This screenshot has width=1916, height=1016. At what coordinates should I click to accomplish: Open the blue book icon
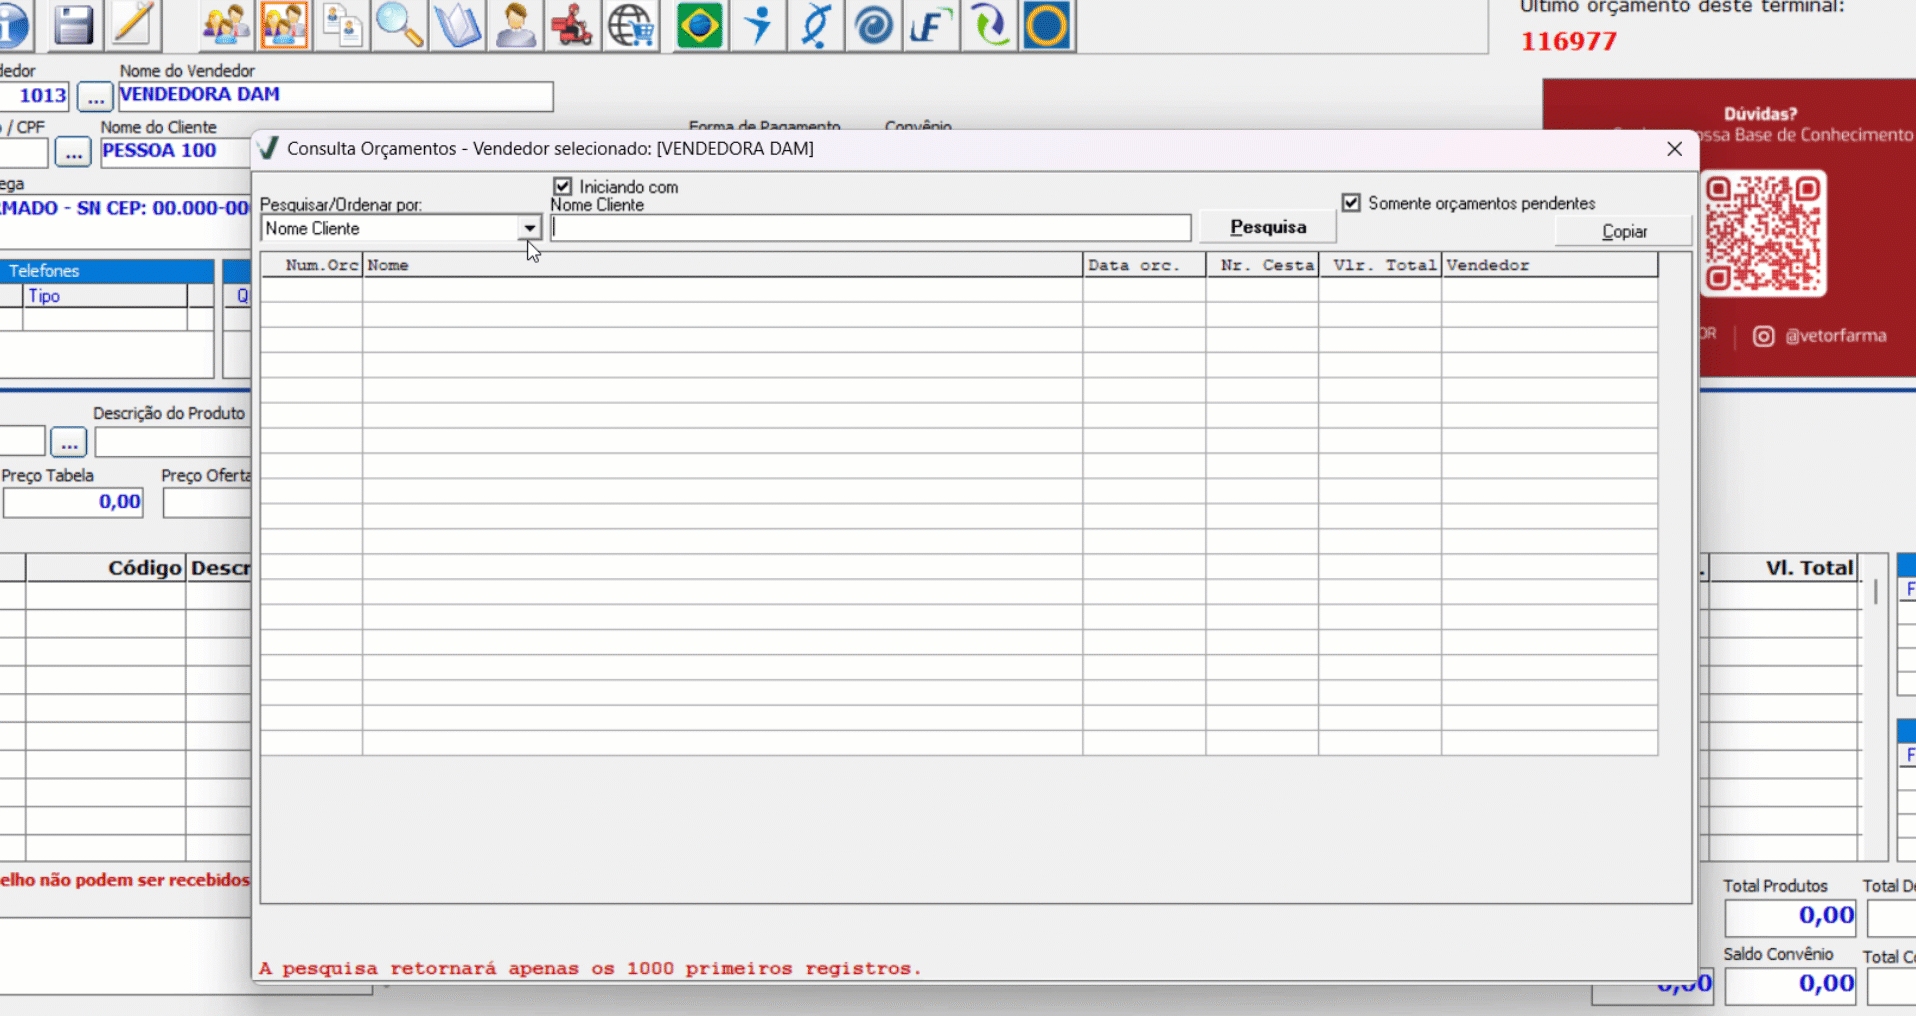457,25
